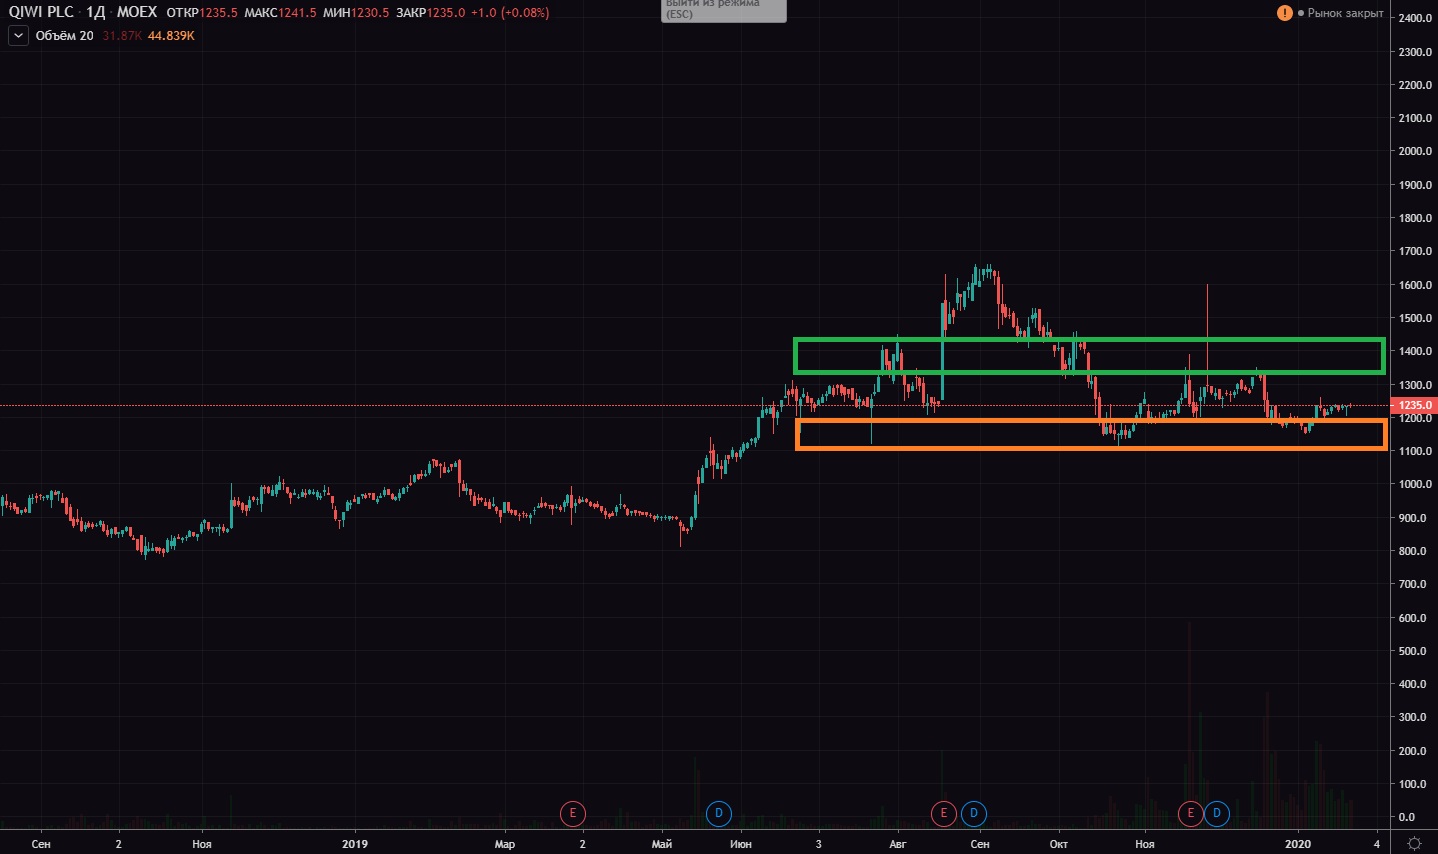Open the dividend D marker near September
This screenshot has width=1438, height=854.
point(974,813)
